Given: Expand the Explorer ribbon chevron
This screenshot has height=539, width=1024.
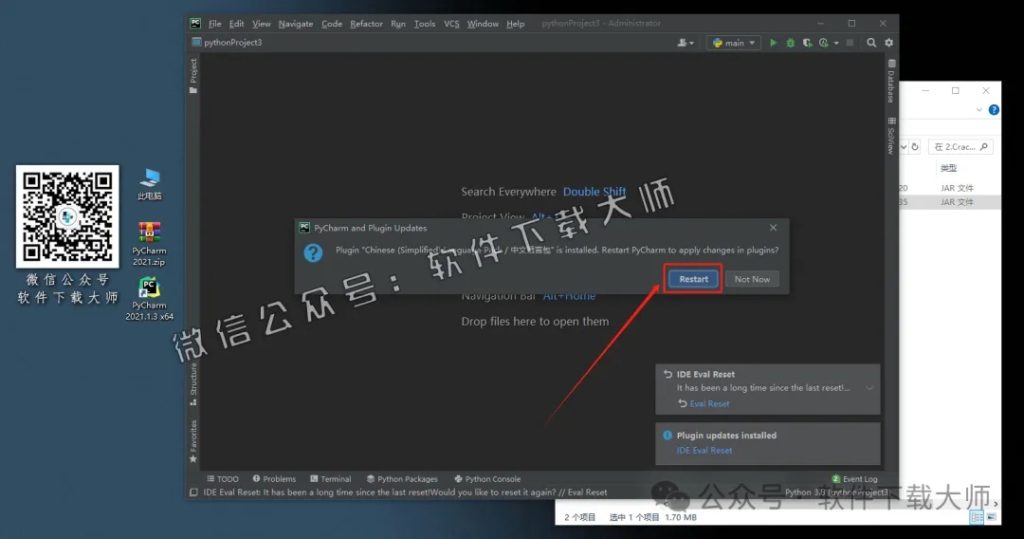Looking at the screenshot, I should click(979, 110).
